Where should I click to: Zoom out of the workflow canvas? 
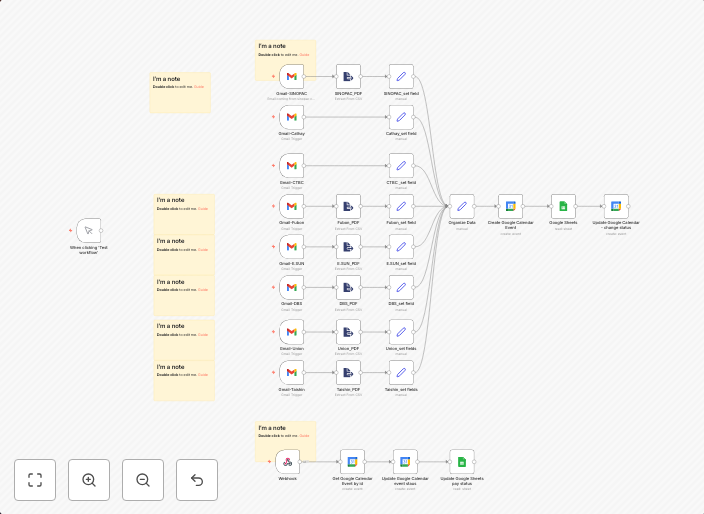click(x=143, y=480)
